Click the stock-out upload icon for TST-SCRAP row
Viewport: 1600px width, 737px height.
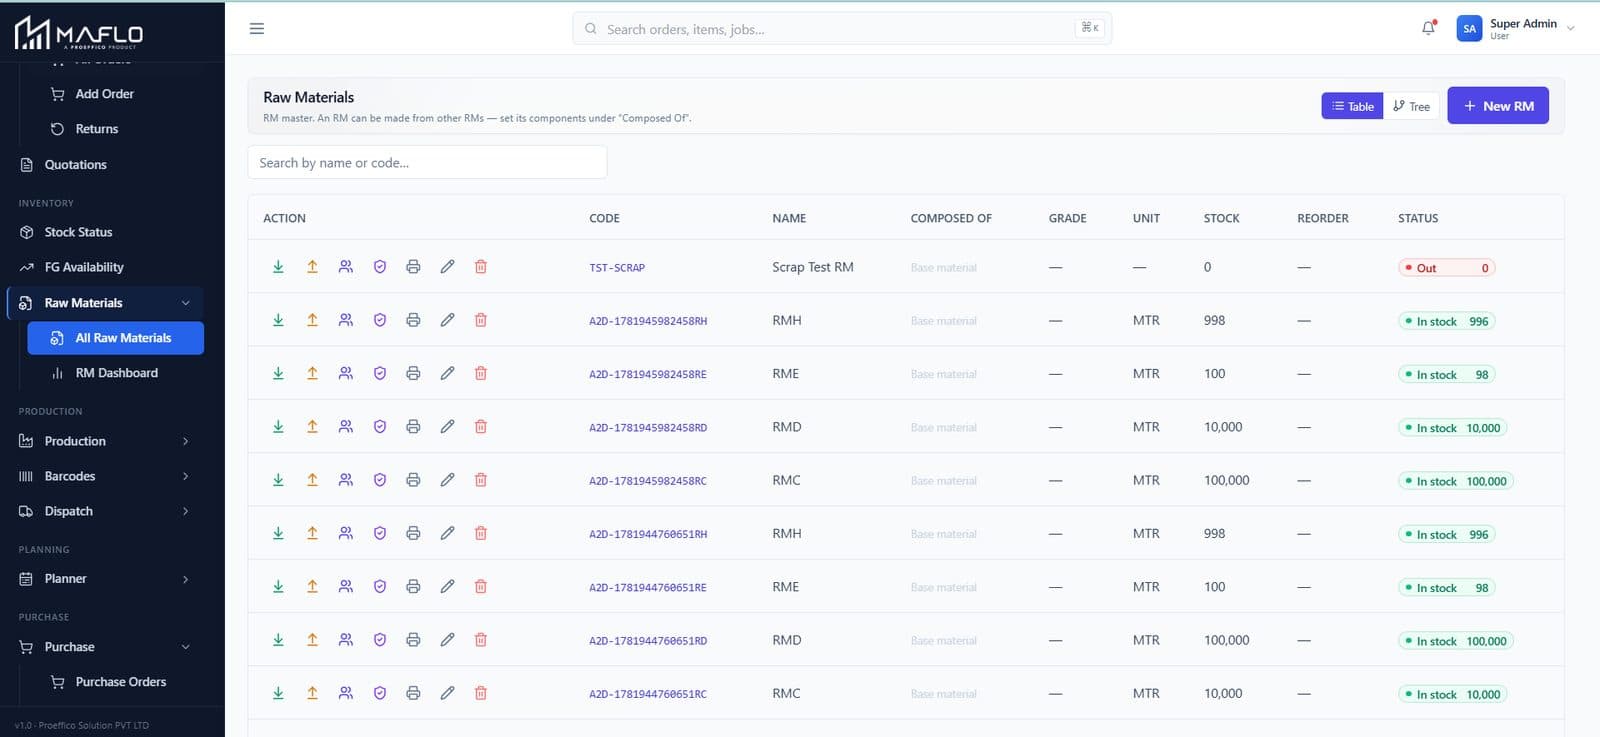coord(312,267)
